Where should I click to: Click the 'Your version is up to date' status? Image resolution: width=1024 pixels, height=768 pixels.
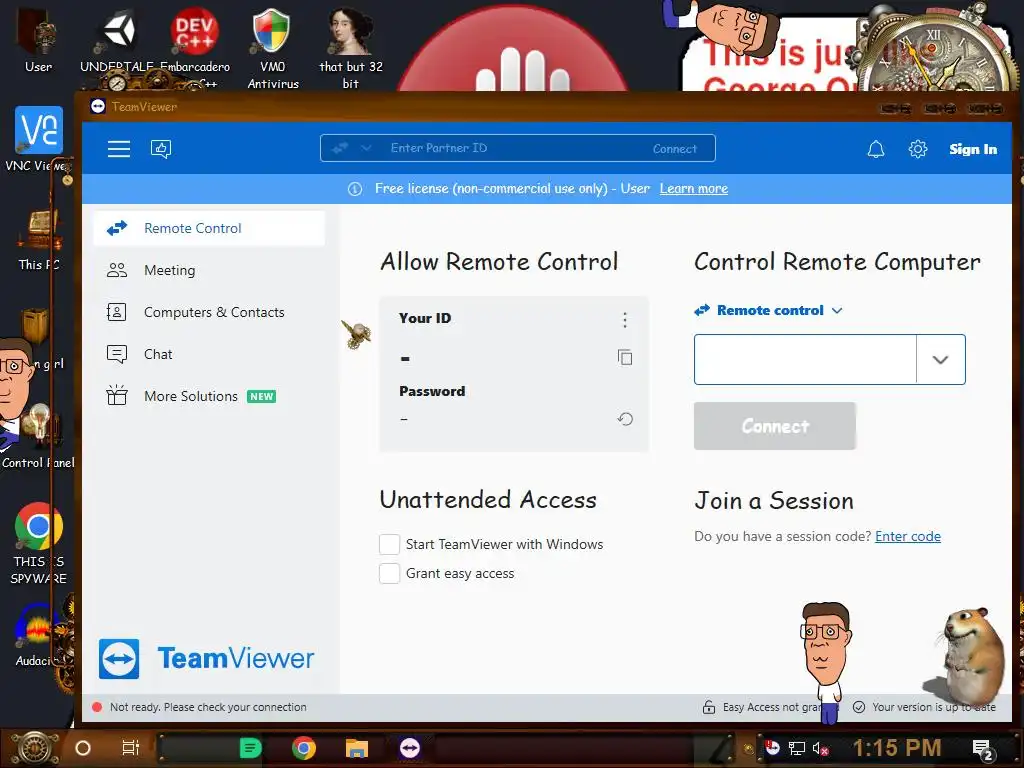coord(934,707)
